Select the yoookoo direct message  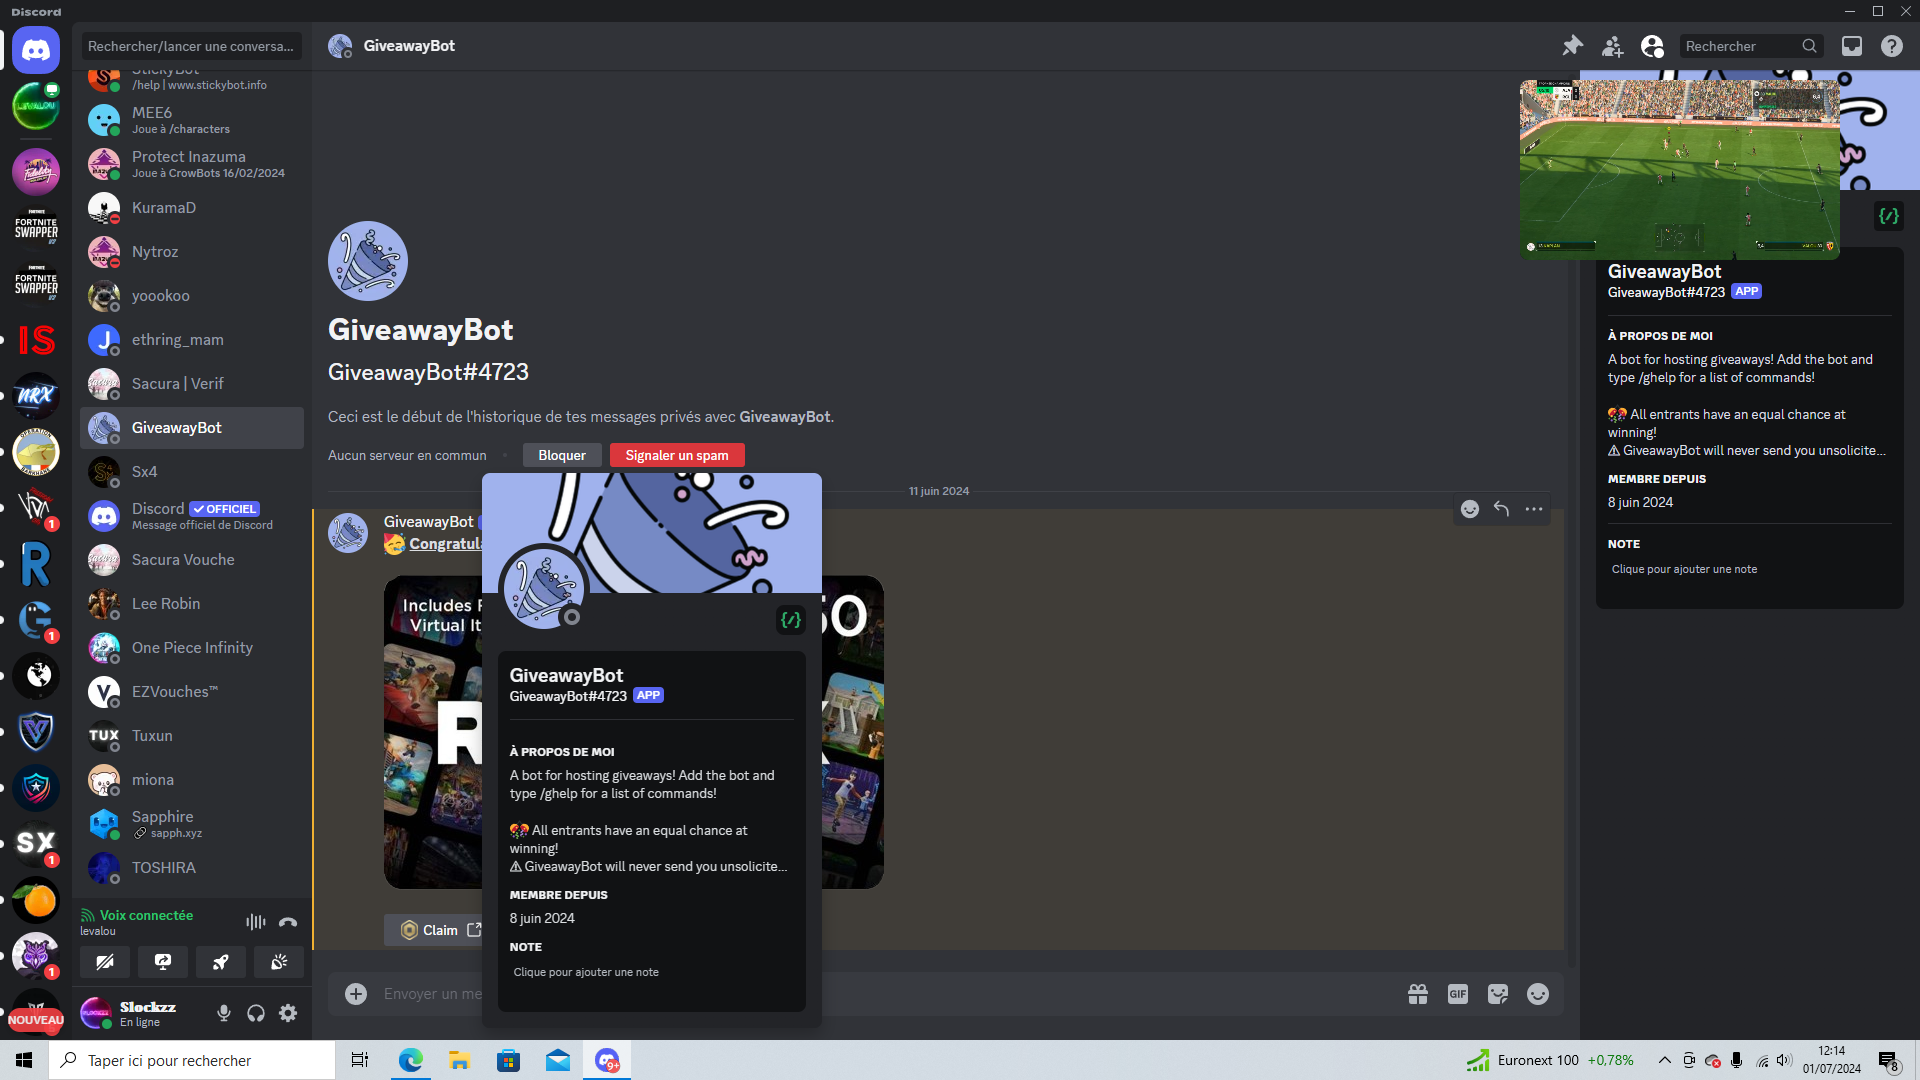[192, 296]
